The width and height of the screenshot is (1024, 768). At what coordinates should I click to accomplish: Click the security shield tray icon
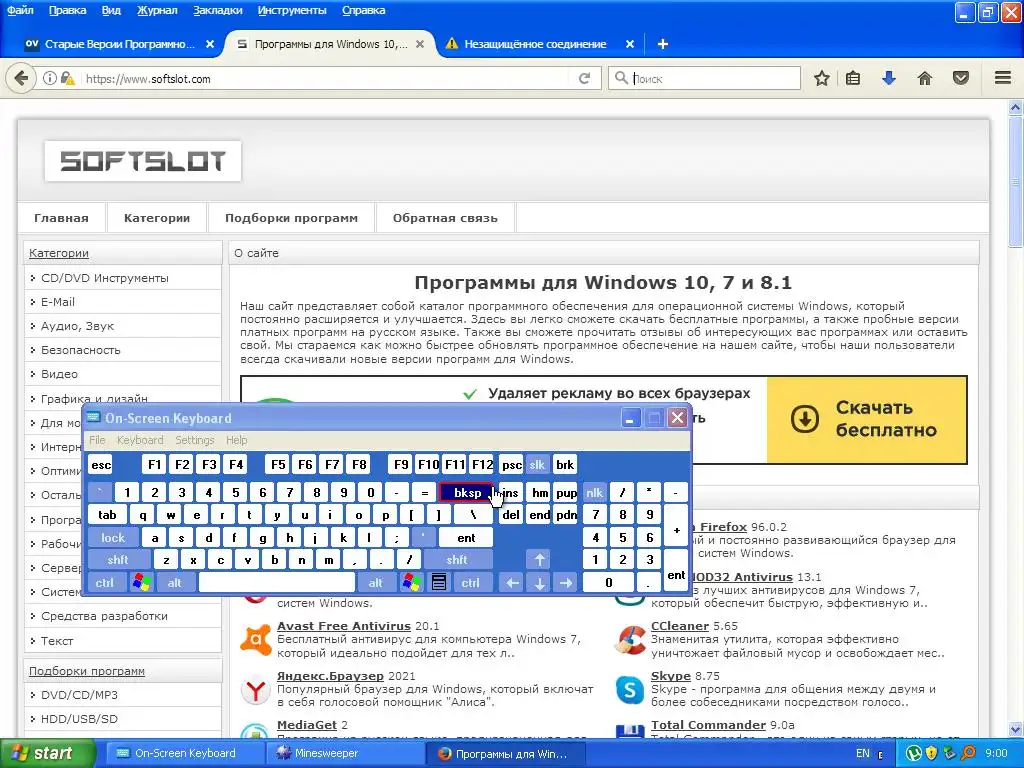point(932,753)
